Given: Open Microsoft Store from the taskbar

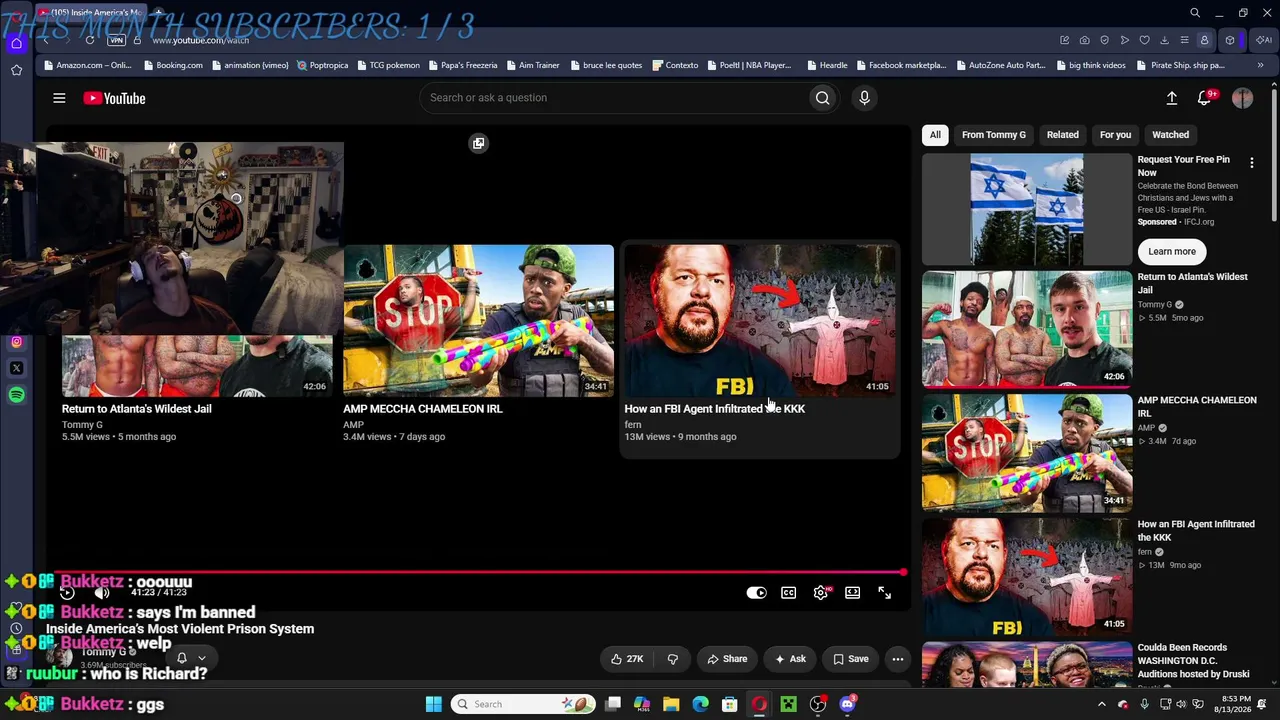Looking at the screenshot, I should (730, 704).
